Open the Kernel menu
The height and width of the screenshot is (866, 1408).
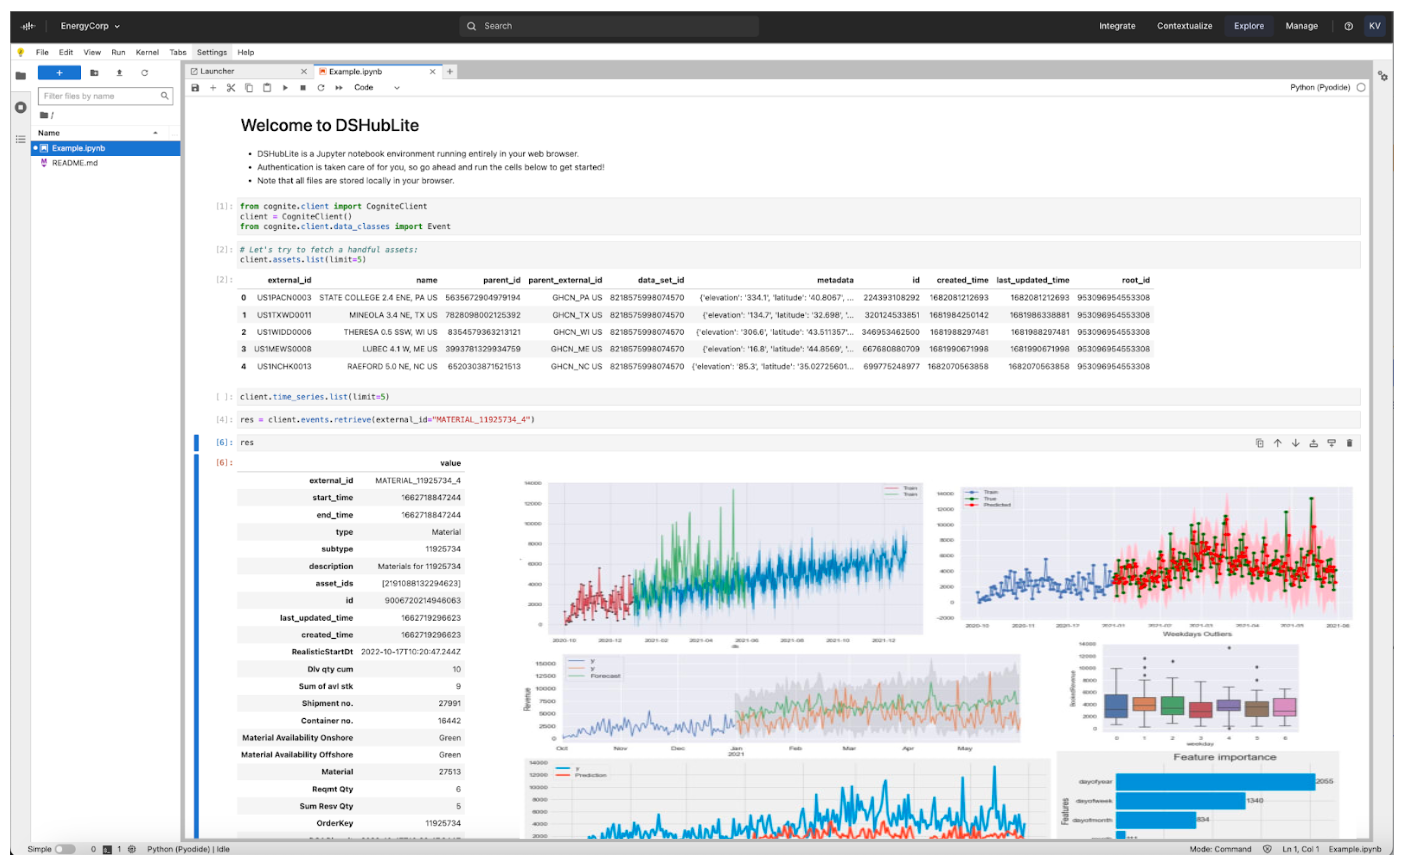point(147,52)
